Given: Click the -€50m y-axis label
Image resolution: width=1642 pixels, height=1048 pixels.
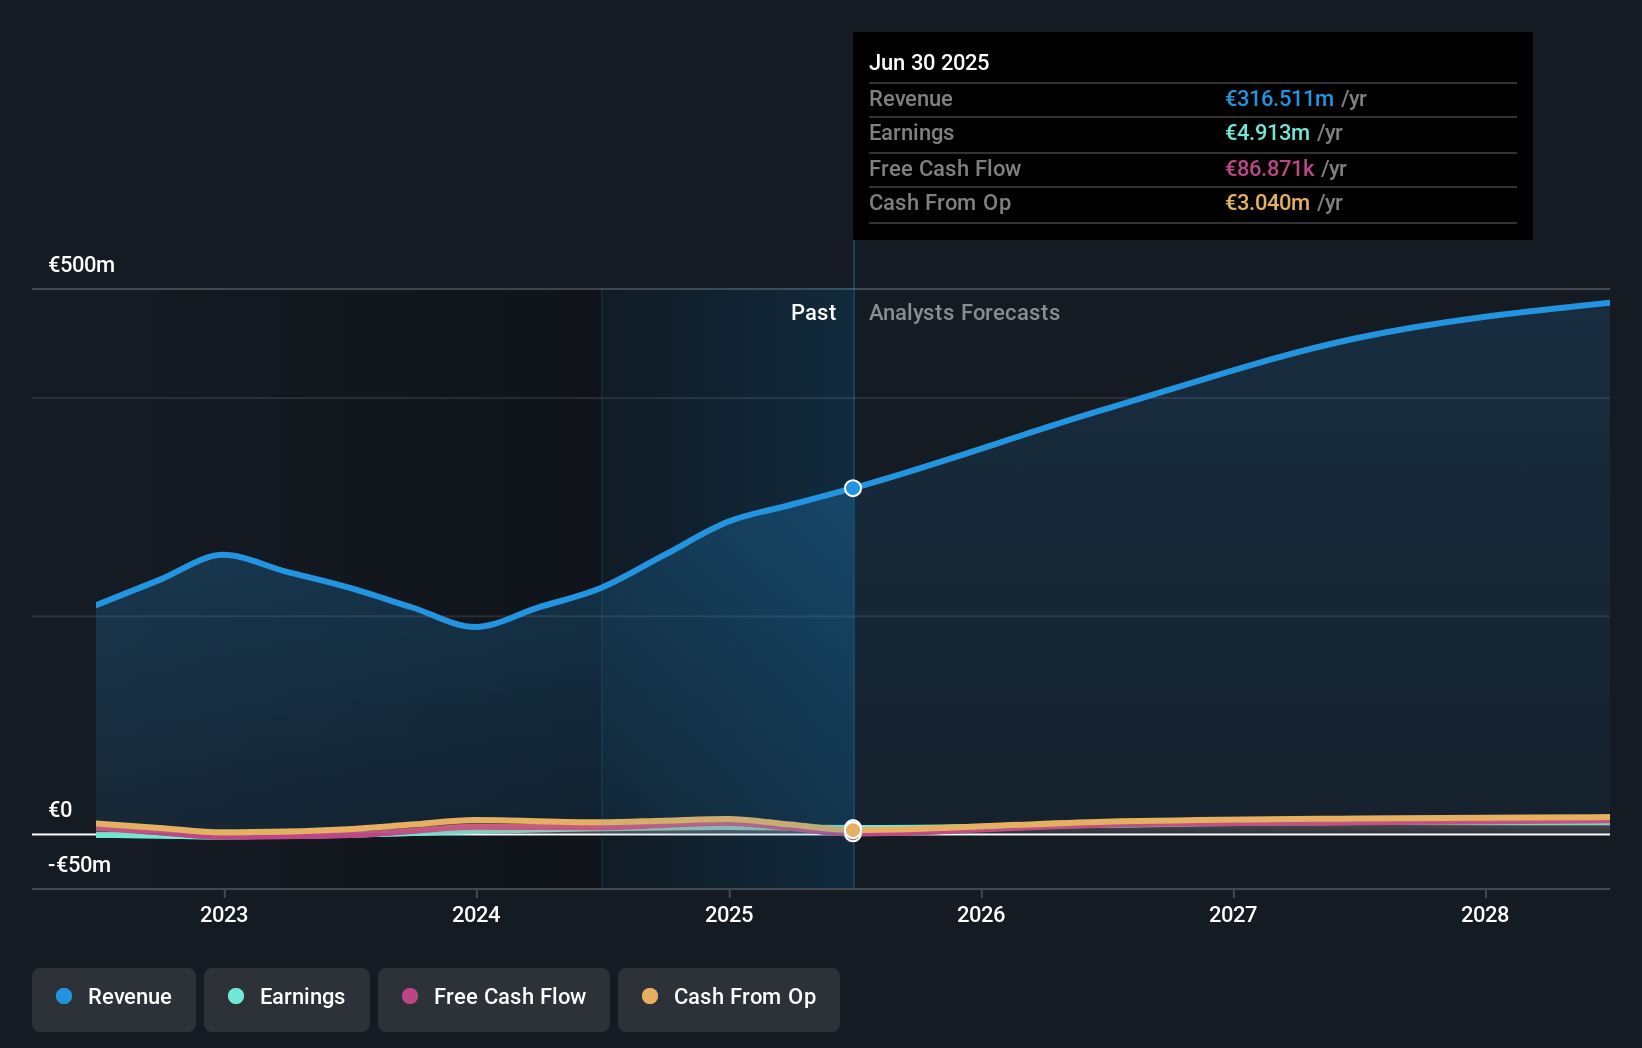Looking at the screenshot, I should [x=80, y=865].
